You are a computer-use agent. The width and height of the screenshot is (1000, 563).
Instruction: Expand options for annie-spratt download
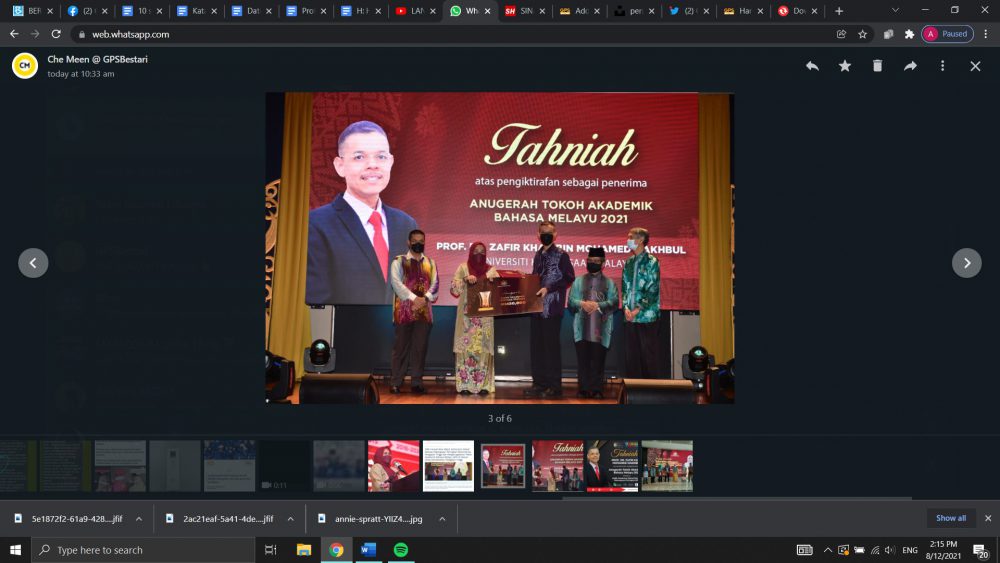coord(442,518)
